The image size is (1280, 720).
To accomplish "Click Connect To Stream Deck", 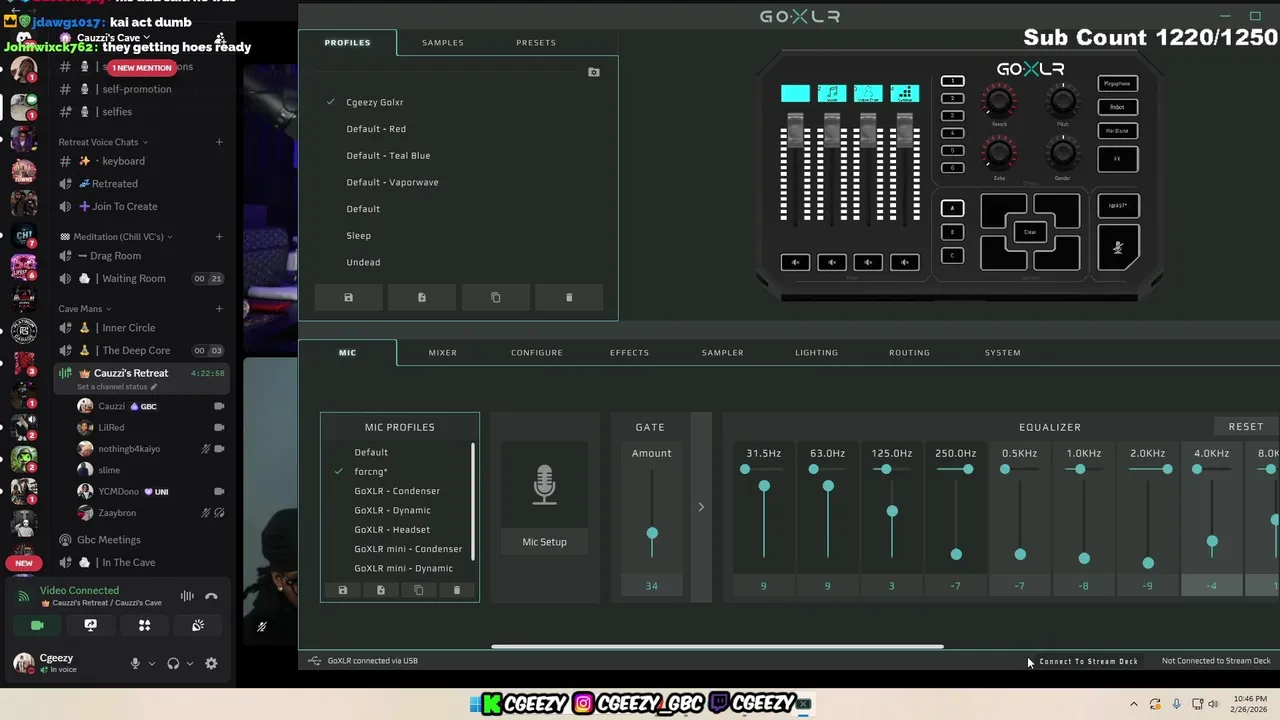I will point(1088,661).
